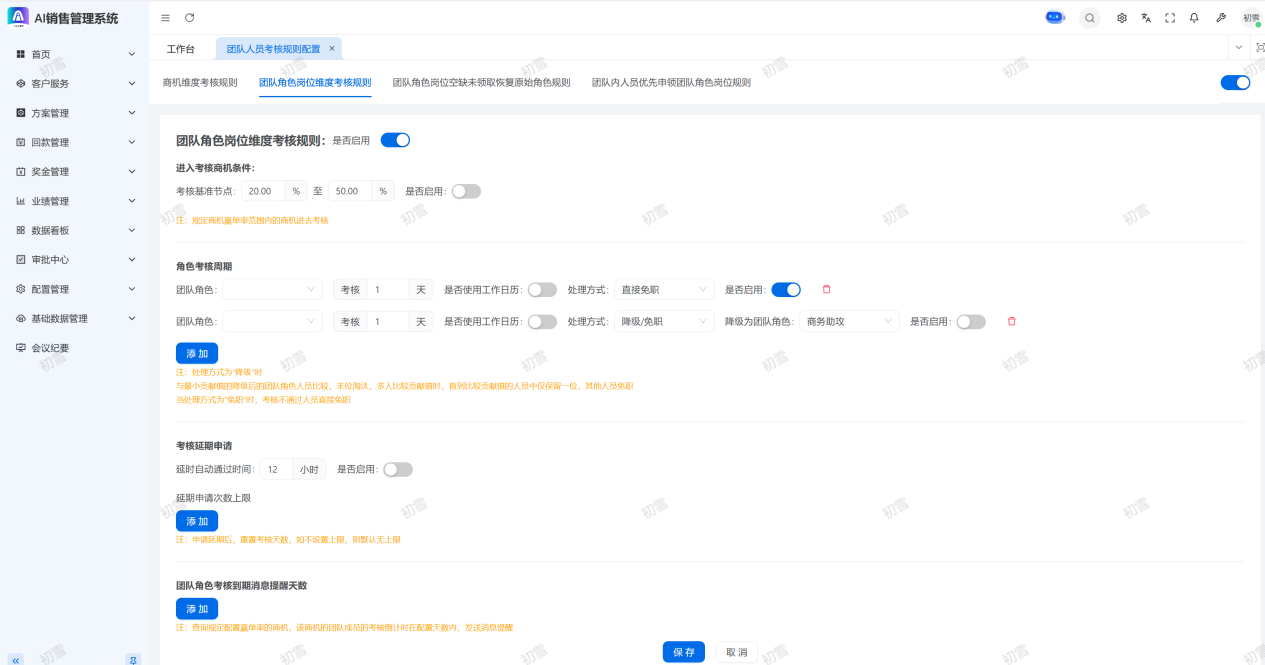Screen dimensions: 1265x665
Task: Open the language translation icon
Action: (x=1146, y=18)
